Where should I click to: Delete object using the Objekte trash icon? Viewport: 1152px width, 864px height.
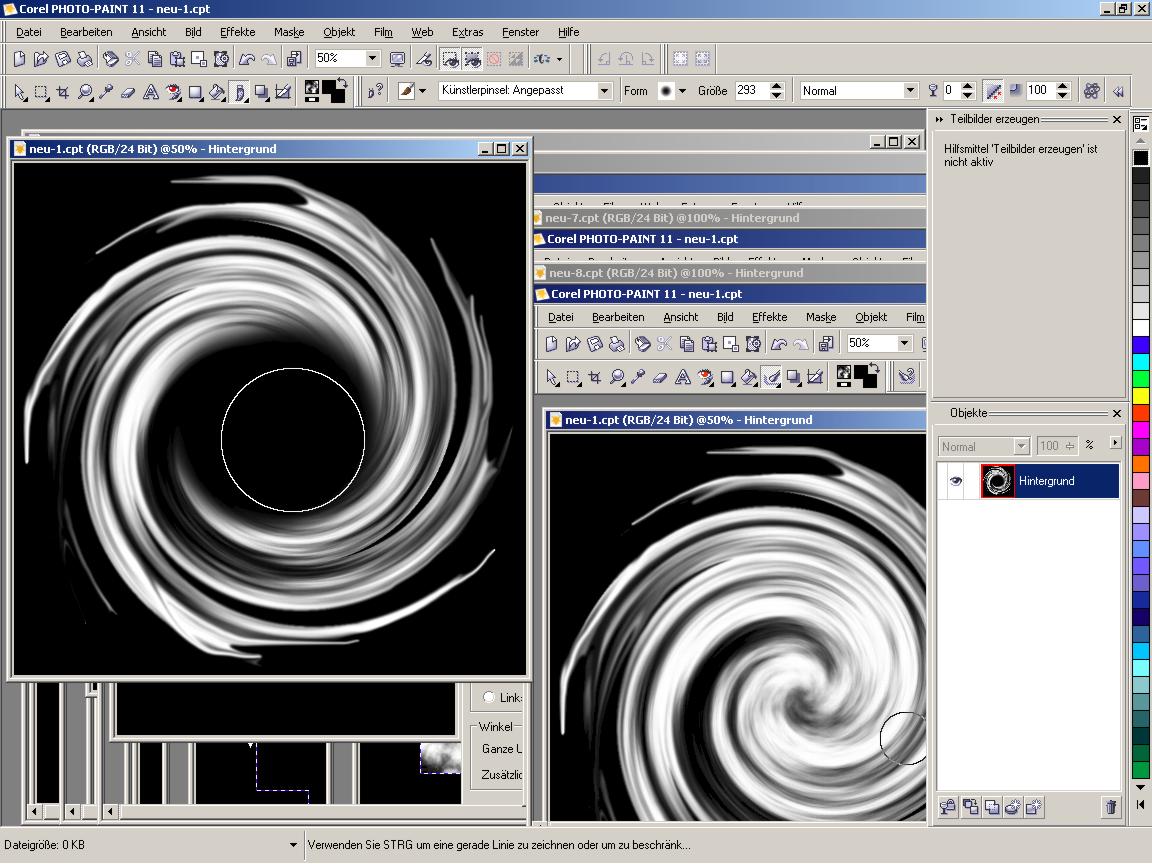click(1110, 807)
